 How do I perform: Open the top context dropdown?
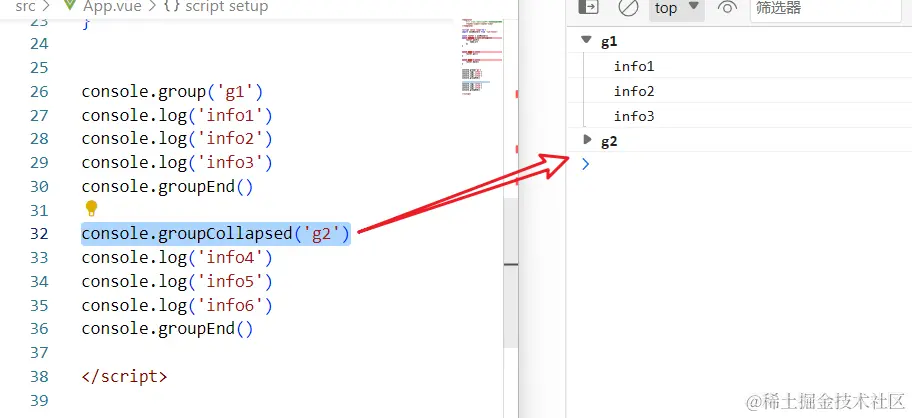click(x=676, y=8)
